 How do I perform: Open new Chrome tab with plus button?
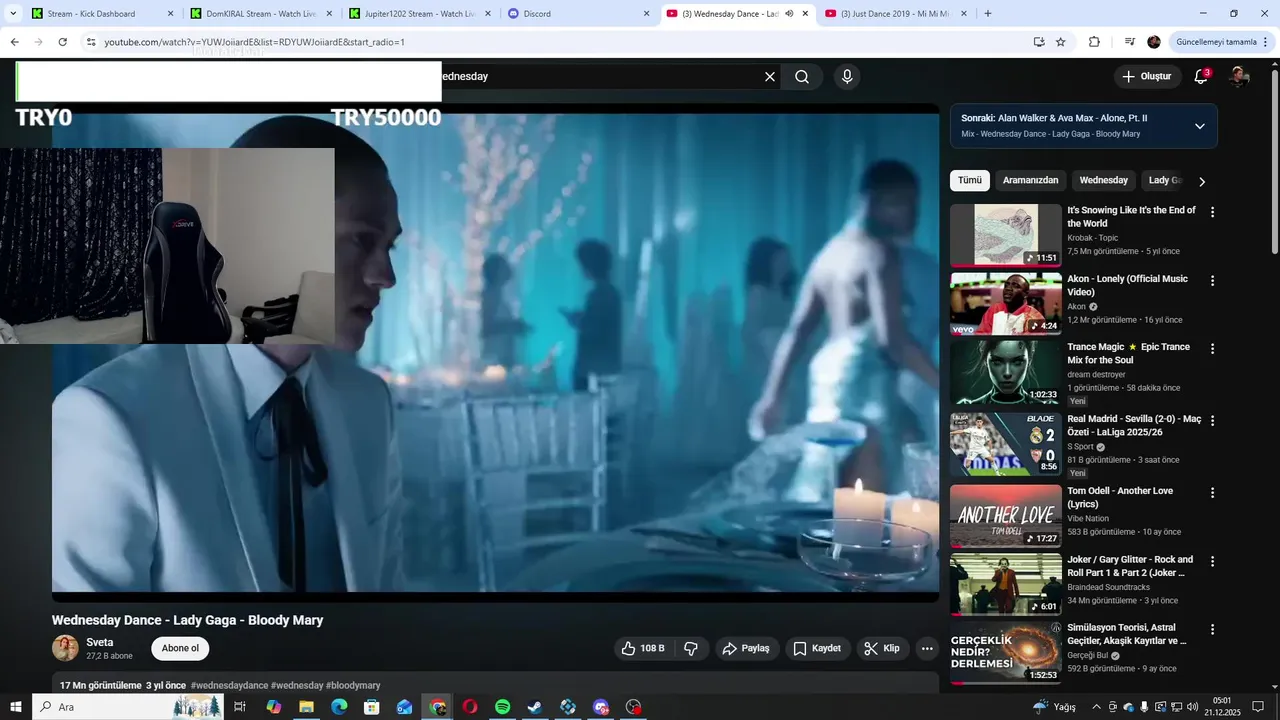coord(988,14)
